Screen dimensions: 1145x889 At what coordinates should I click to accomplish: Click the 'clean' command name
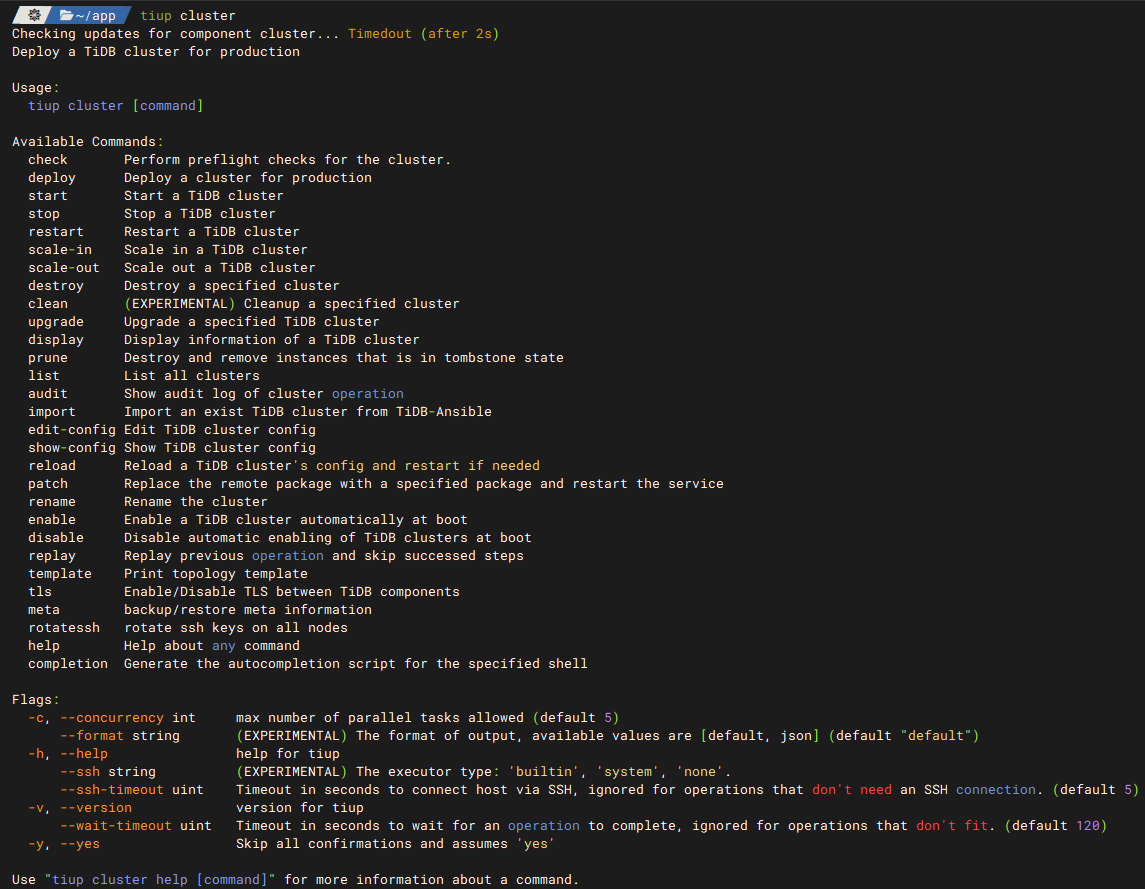point(47,304)
